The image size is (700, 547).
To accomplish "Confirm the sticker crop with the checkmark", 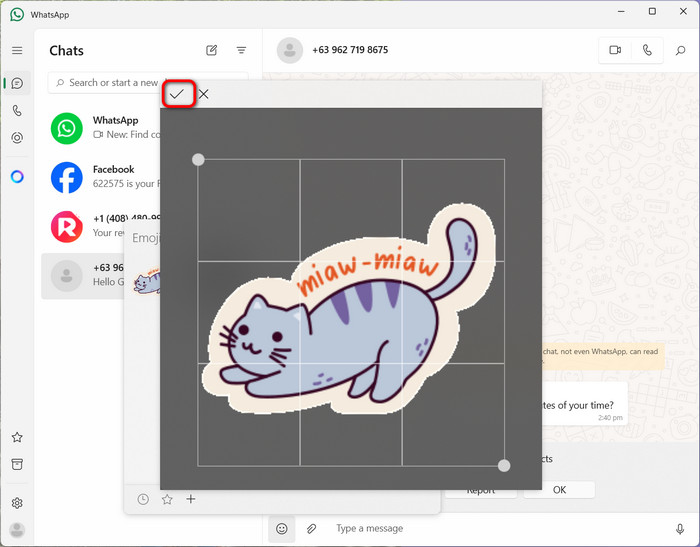I will (177, 94).
